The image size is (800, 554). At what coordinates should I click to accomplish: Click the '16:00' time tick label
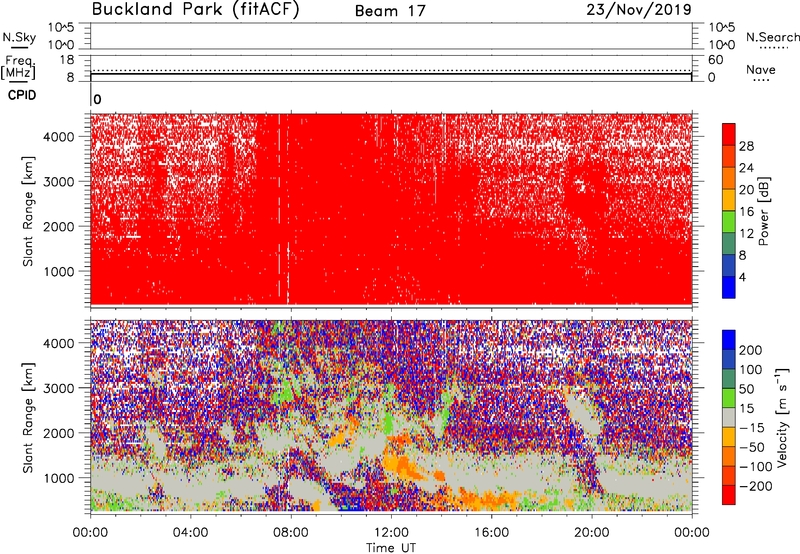coord(491,533)
